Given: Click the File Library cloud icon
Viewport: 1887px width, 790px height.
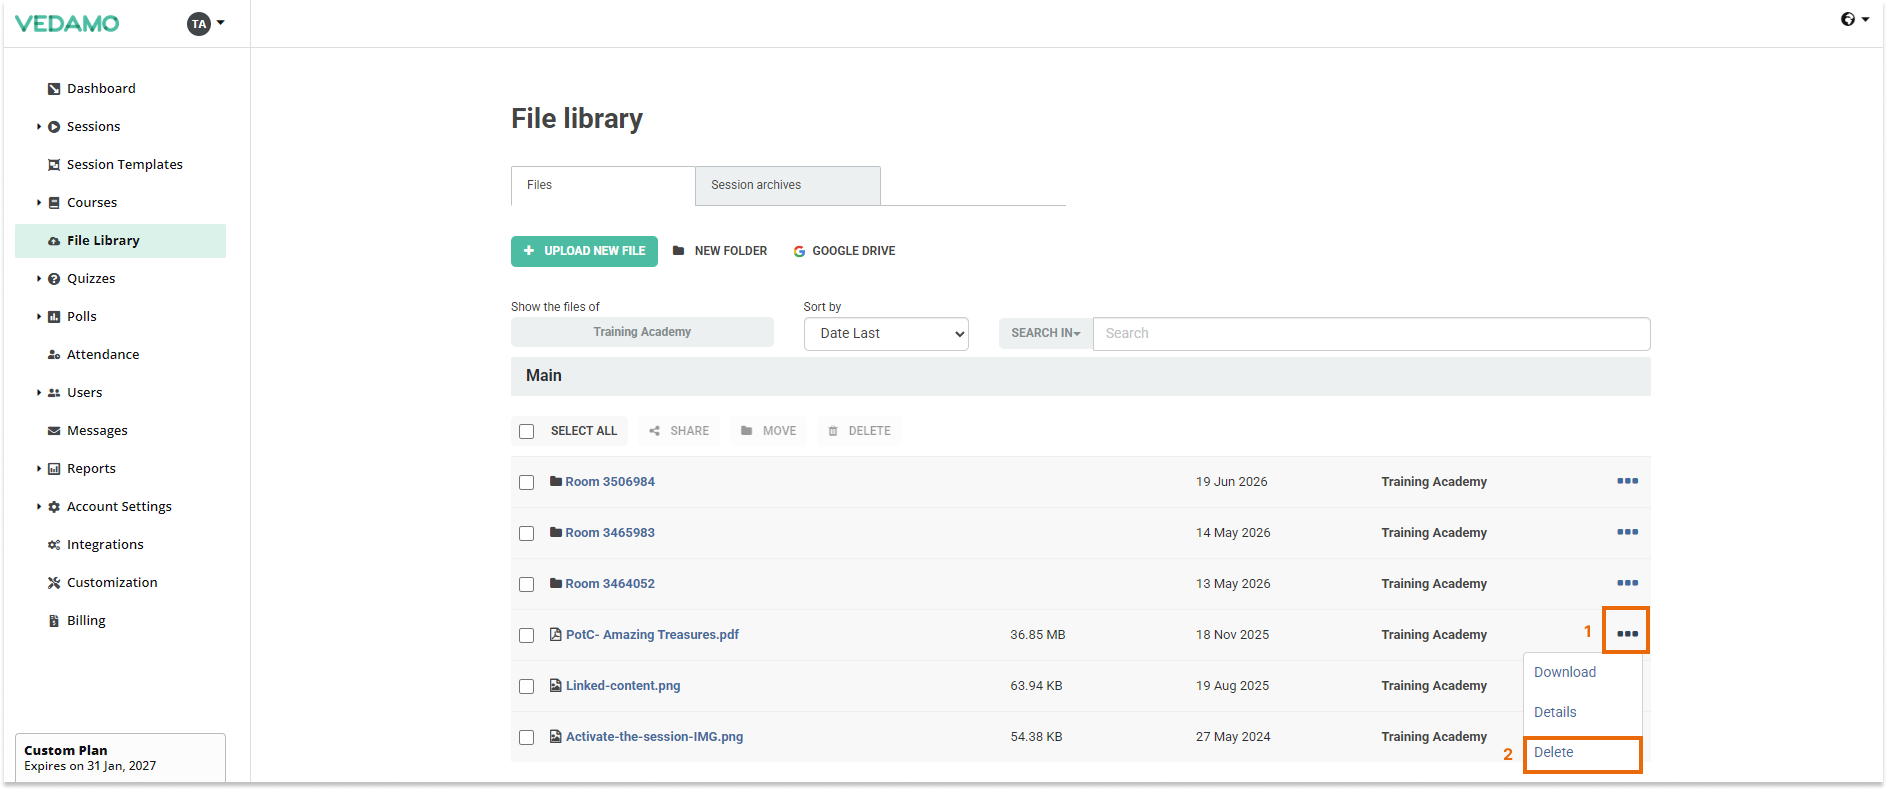Looking at the screenshot, I should [x=54, y=241].
